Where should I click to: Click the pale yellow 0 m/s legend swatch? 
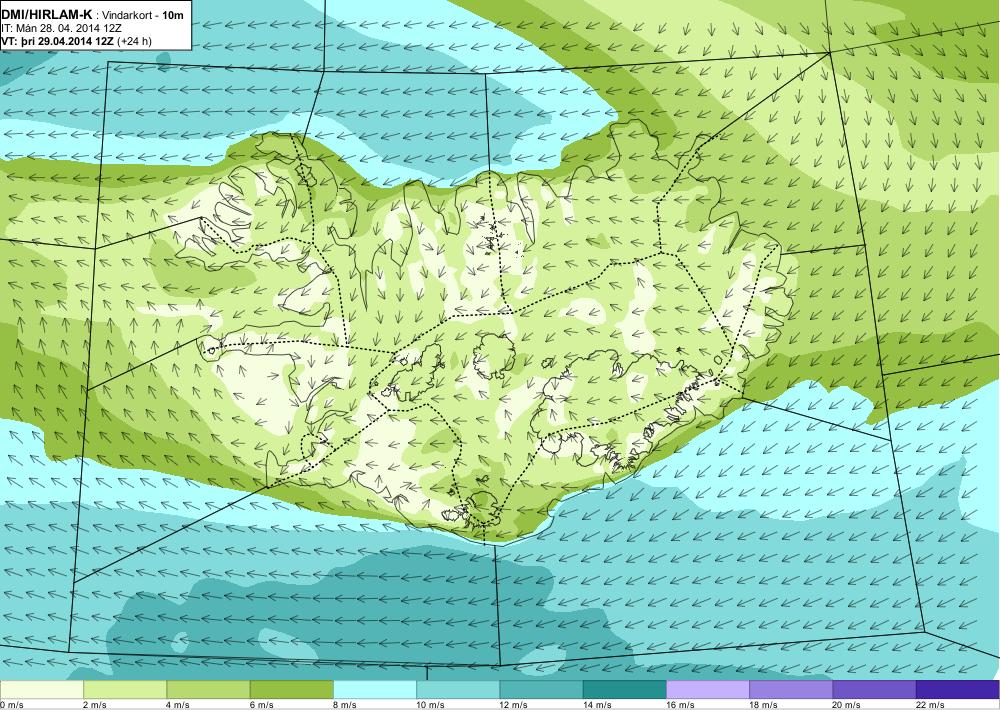[41, 689]
